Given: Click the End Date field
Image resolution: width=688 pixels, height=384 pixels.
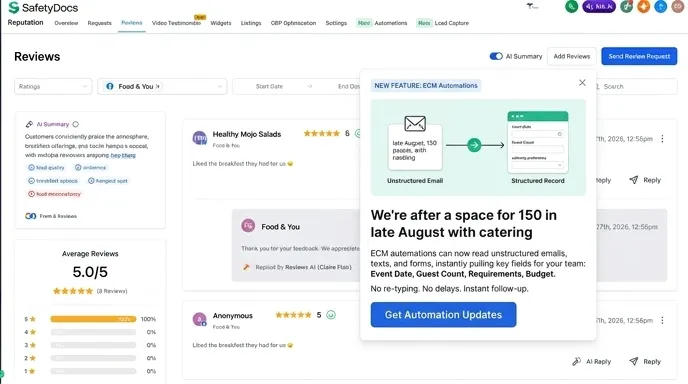Looking at the screenshot, I should coord(348,86).
